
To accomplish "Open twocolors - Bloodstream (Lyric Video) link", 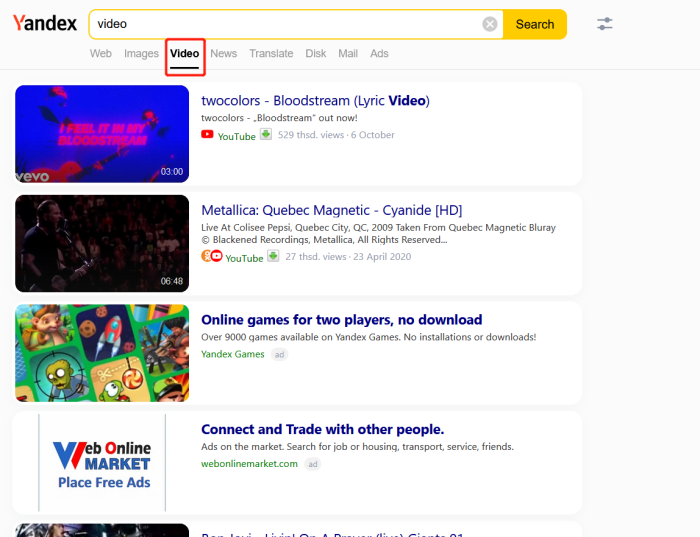I will (315, 101).
